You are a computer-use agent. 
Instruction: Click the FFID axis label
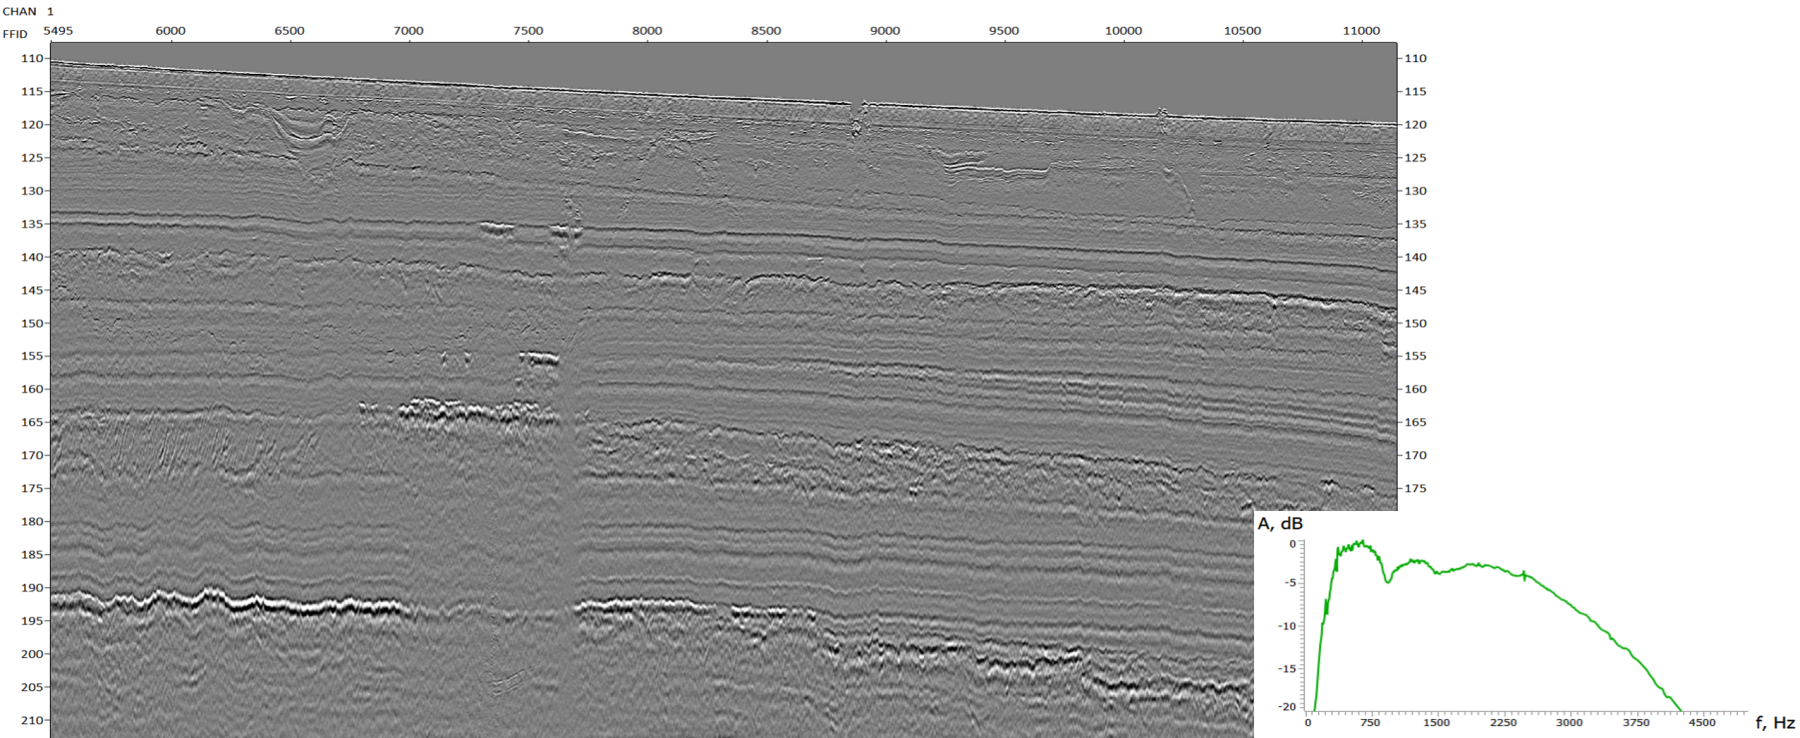point(15,33)
